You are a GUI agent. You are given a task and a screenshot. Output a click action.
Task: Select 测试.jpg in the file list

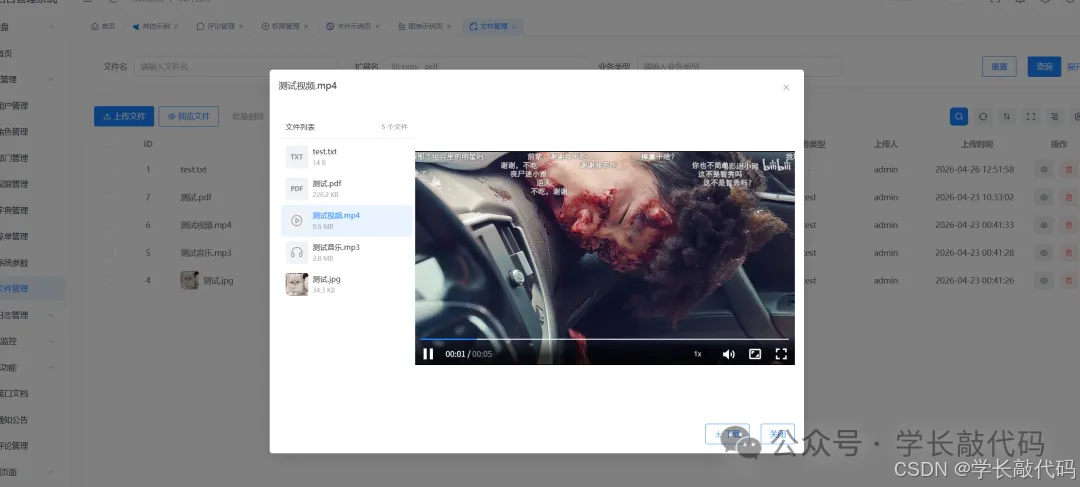tap(346, 284)
